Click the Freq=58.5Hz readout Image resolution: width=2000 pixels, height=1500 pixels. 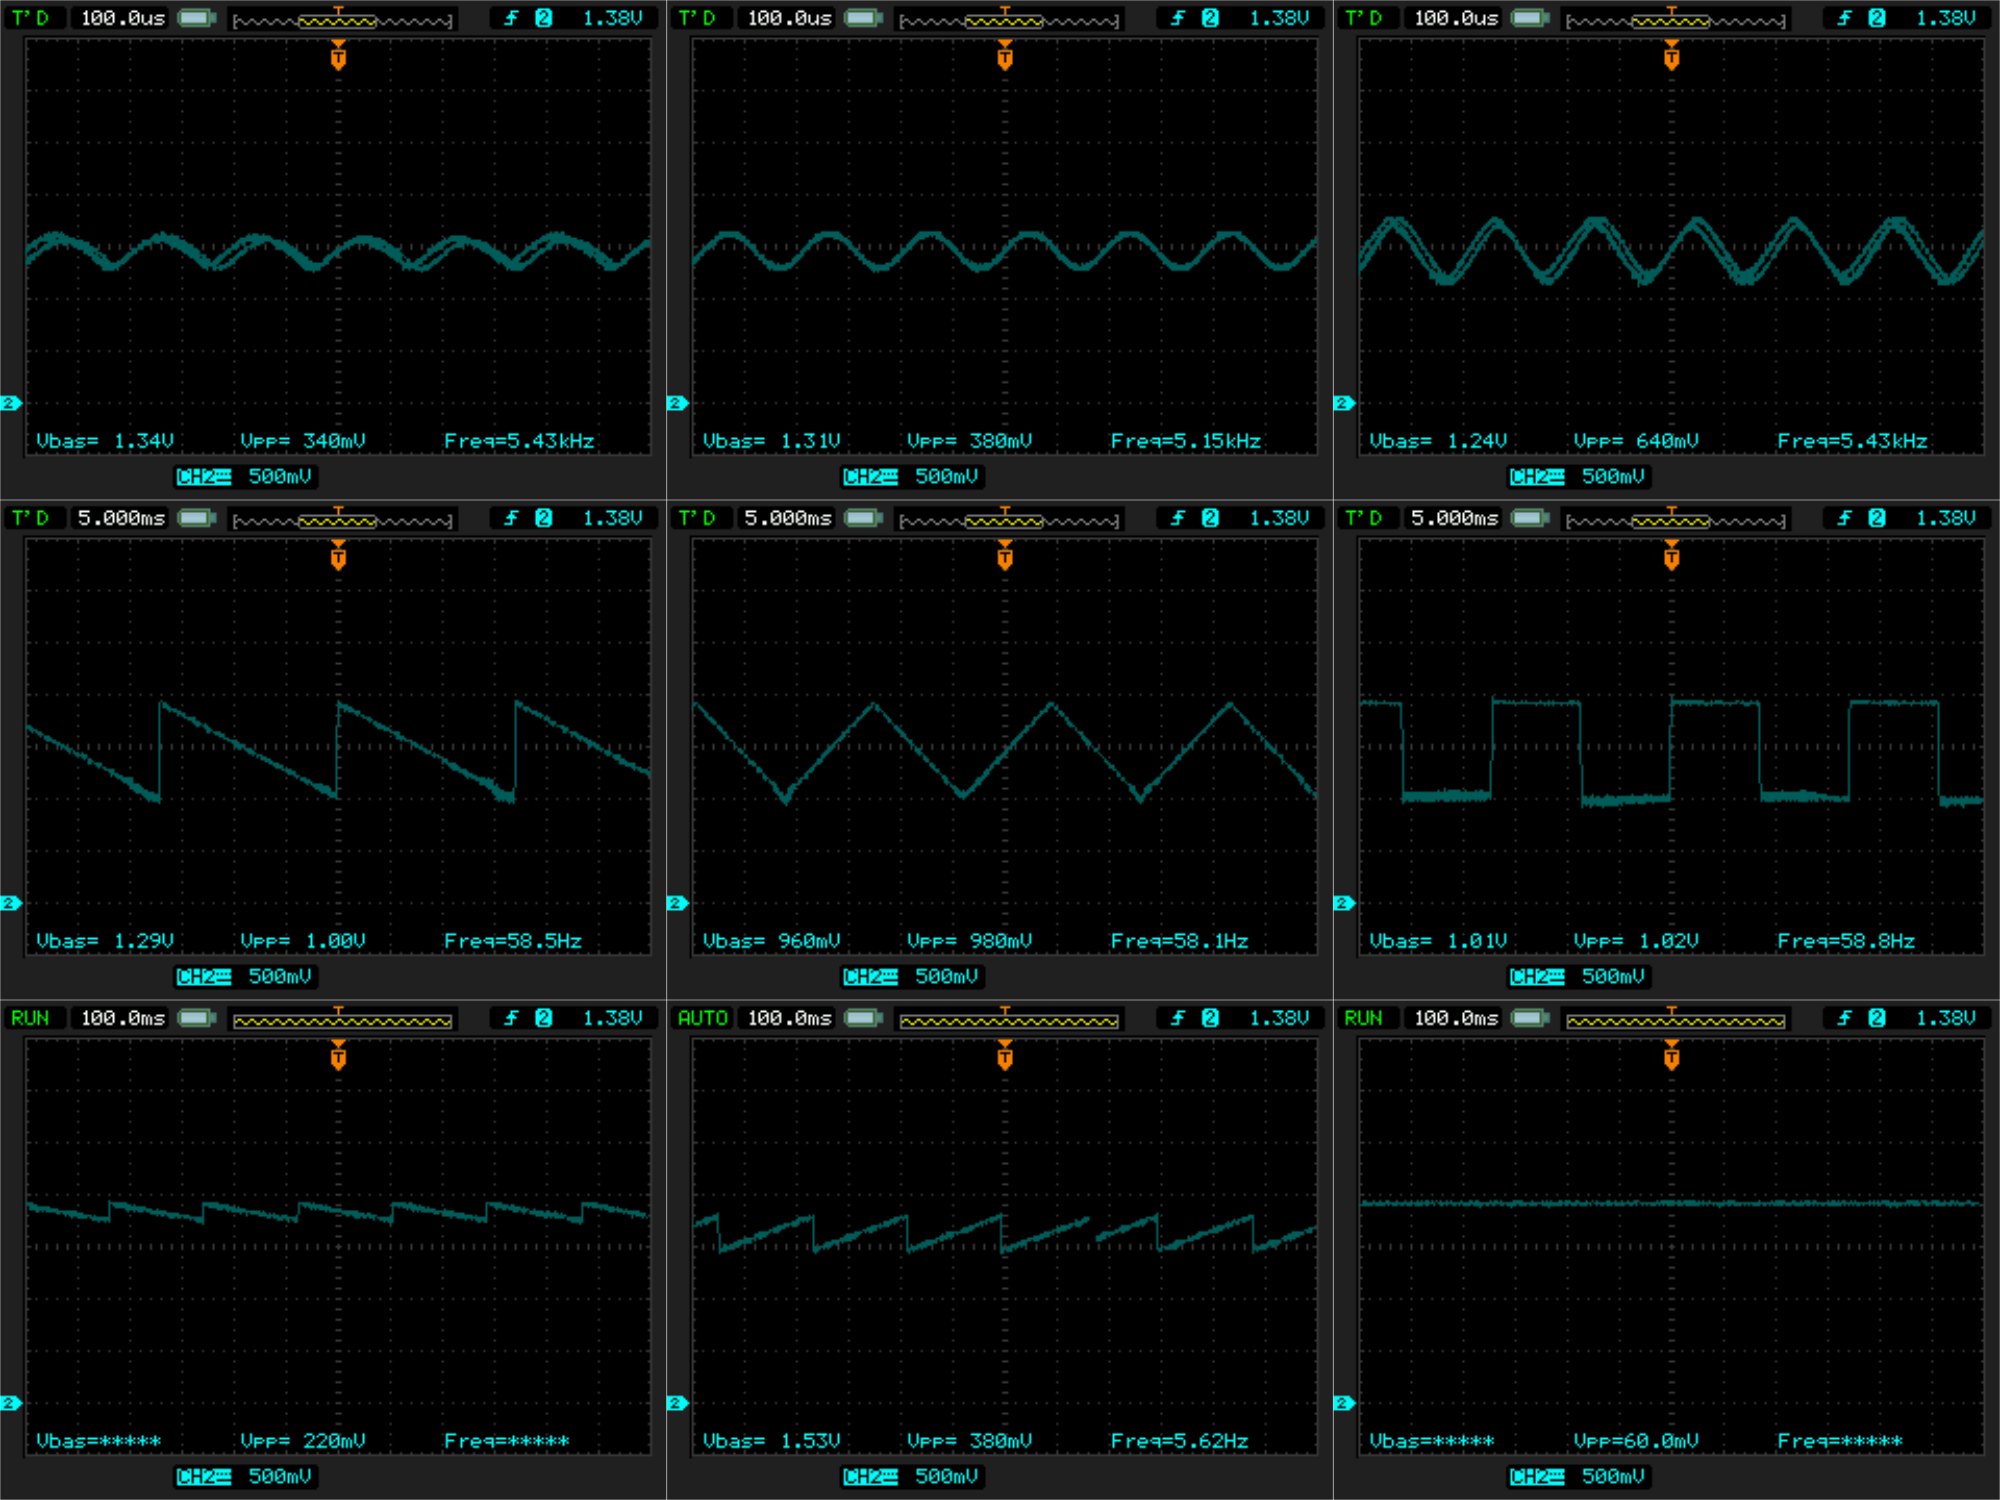513,941
